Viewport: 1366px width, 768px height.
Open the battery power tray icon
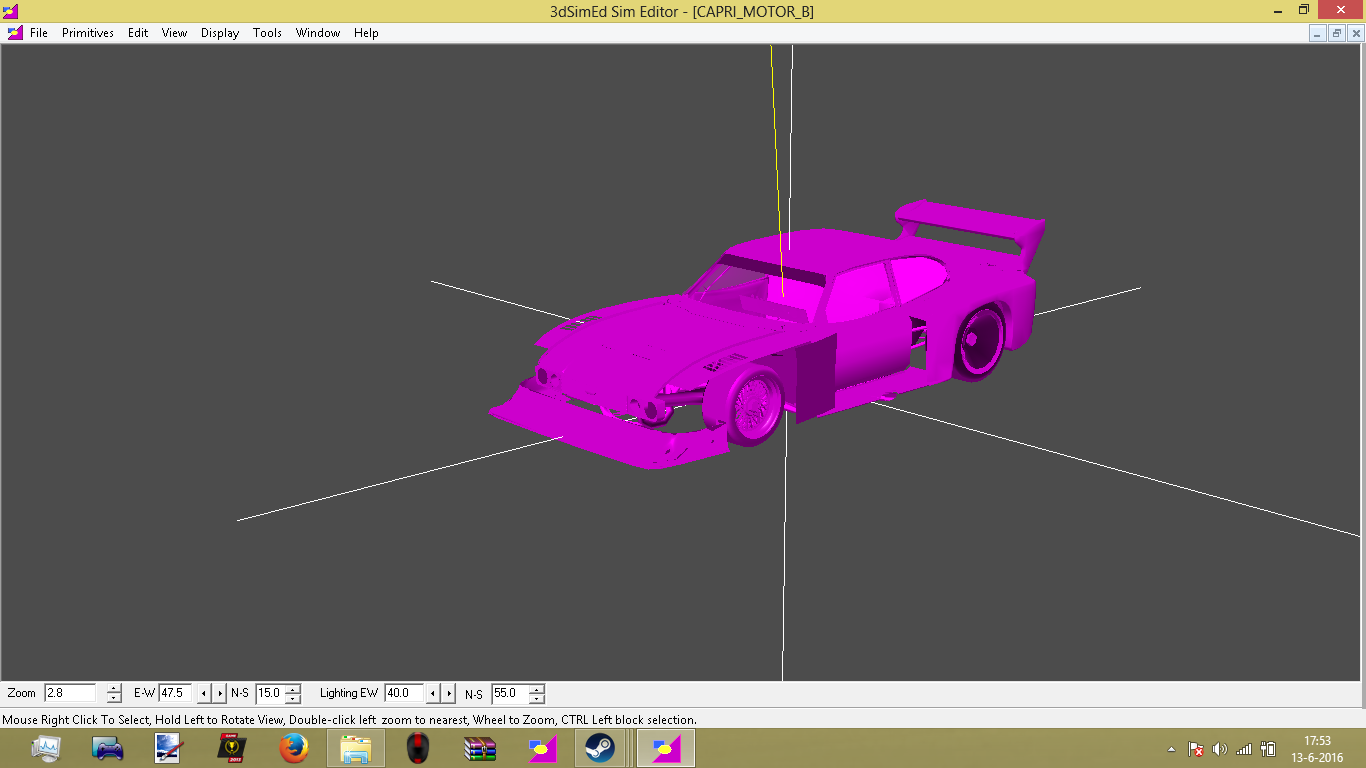click(1268, 749)
